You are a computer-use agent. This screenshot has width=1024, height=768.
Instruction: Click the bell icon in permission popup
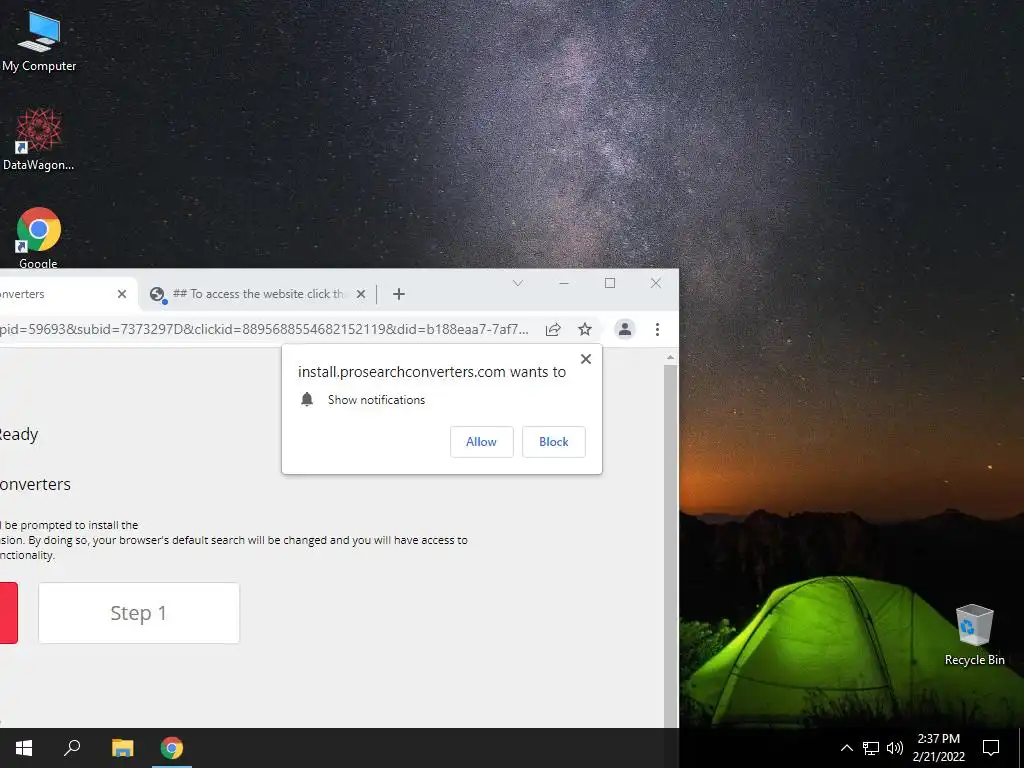(307, 399)
